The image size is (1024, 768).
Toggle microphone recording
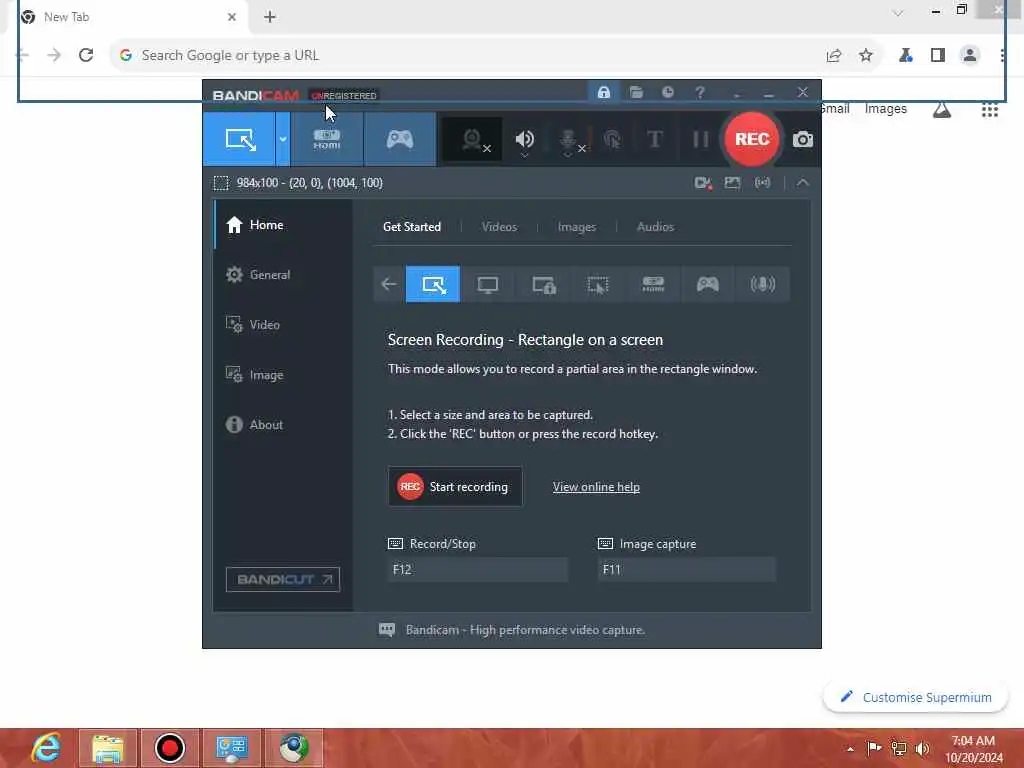[570, 140]
